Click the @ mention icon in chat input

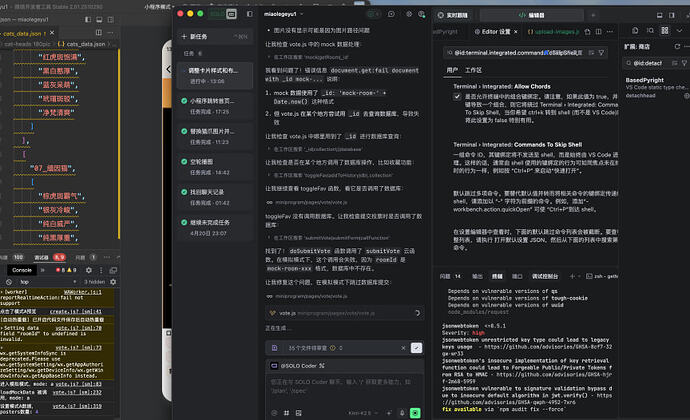coord(274,413)
